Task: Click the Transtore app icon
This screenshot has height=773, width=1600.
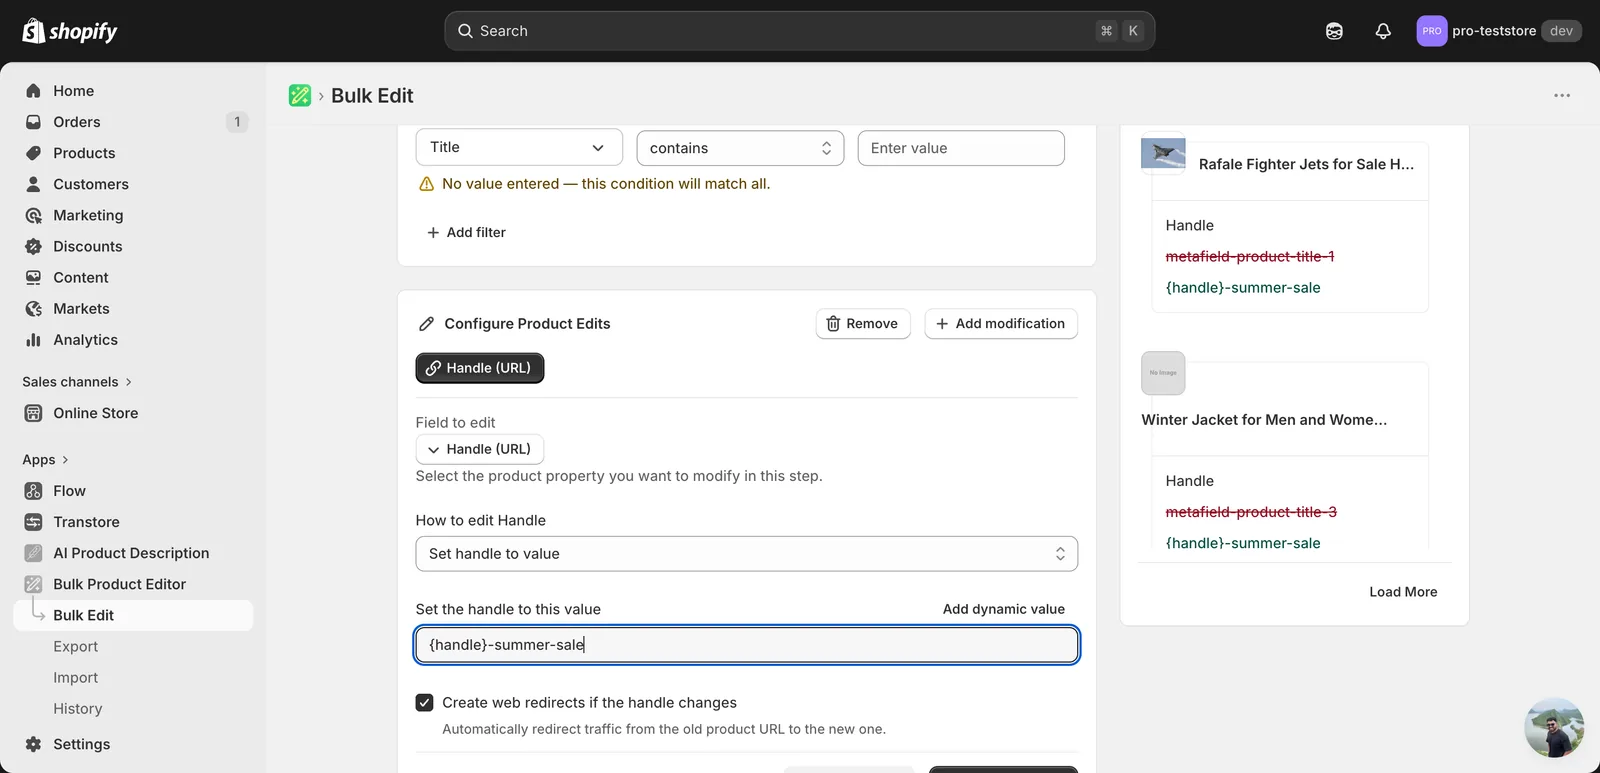Action: pyautogui.click(x=33, y=522)
